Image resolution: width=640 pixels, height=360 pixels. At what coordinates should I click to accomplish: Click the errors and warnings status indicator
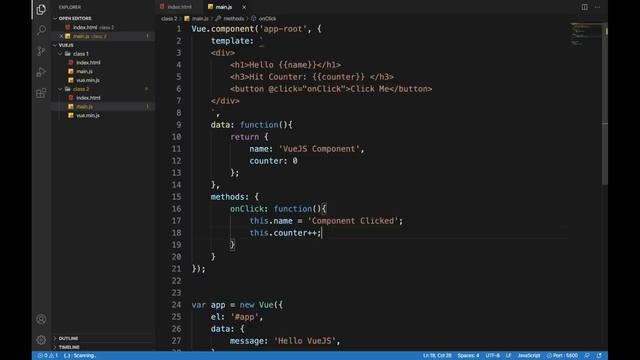pos(48,356)
